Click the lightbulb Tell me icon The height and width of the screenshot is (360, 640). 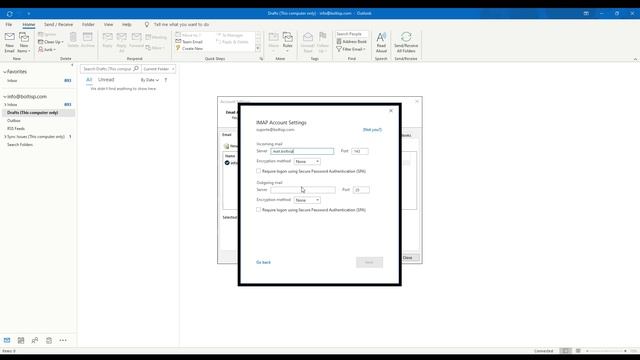[x=147, y=24]
